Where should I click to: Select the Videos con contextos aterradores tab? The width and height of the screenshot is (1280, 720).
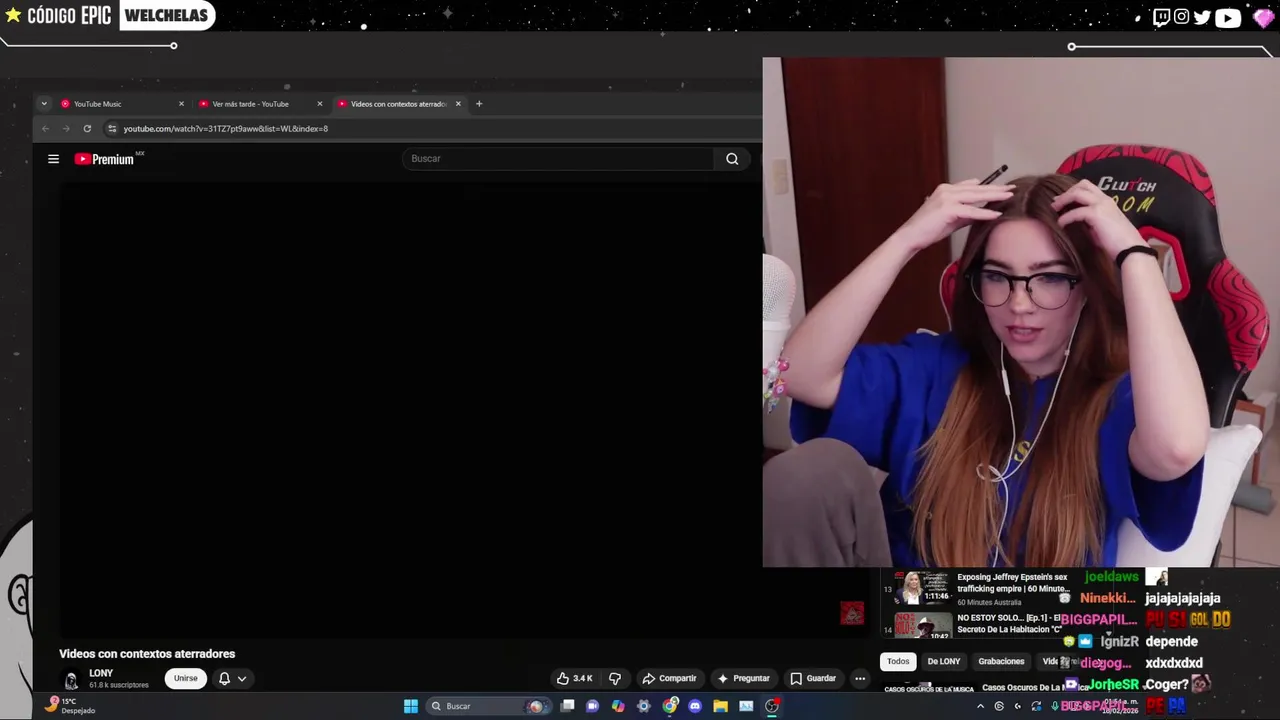(x=397, y=104)
